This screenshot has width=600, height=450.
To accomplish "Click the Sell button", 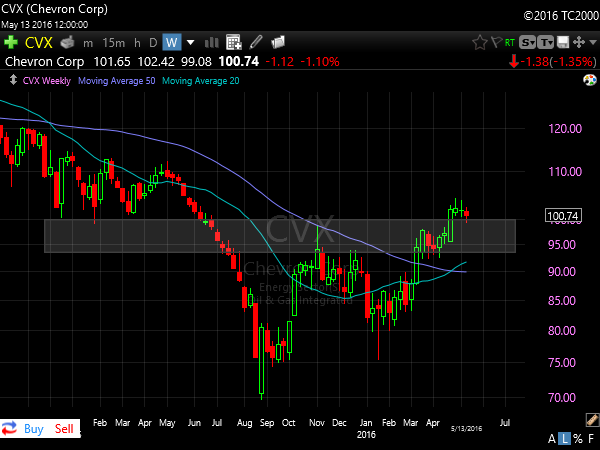I will pos(64,429).
